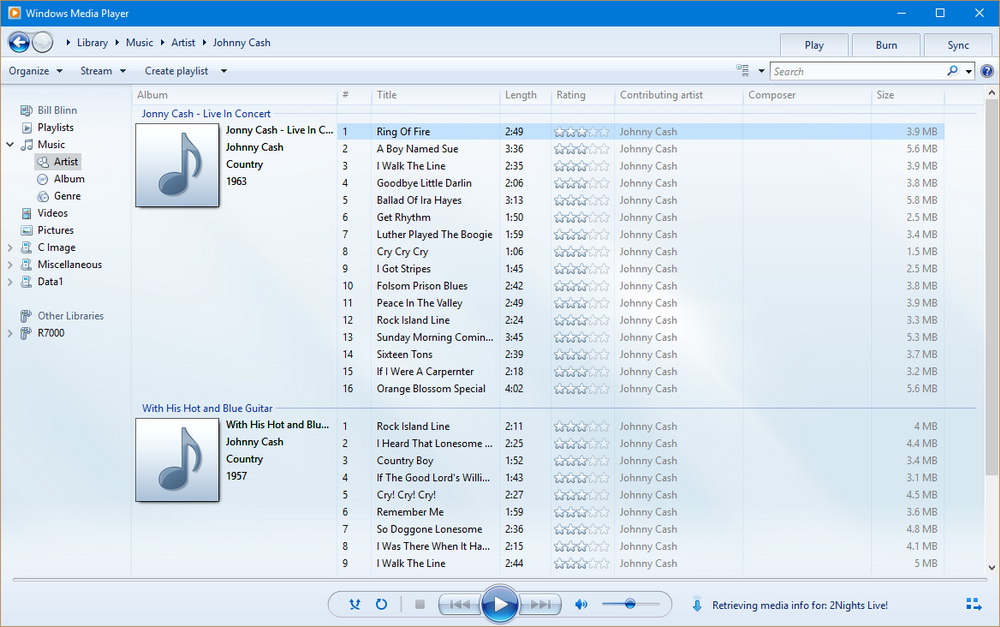Toggle shuffle in playback controls
The image size is (1000, 627).
355,604
